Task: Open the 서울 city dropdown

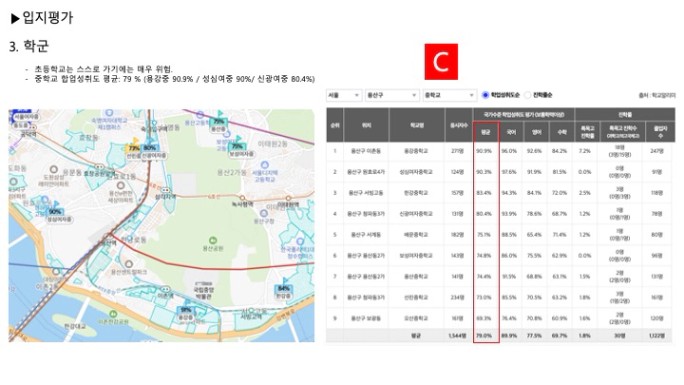Action: click(344, 95)
